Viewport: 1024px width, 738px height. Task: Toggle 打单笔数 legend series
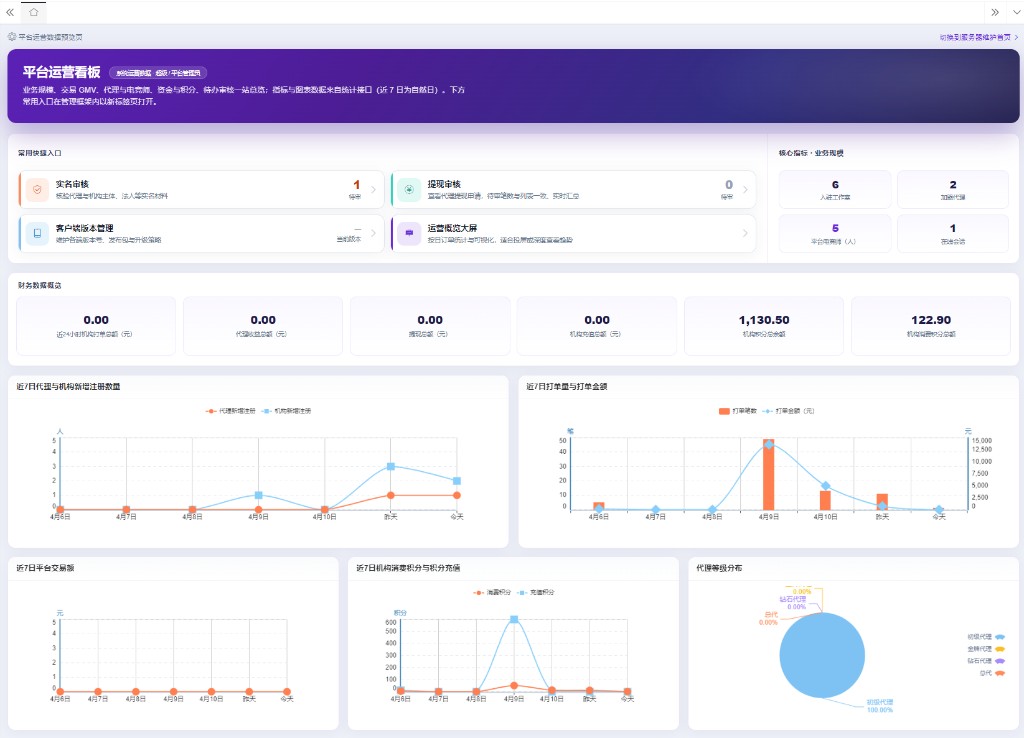pos(737,411)
